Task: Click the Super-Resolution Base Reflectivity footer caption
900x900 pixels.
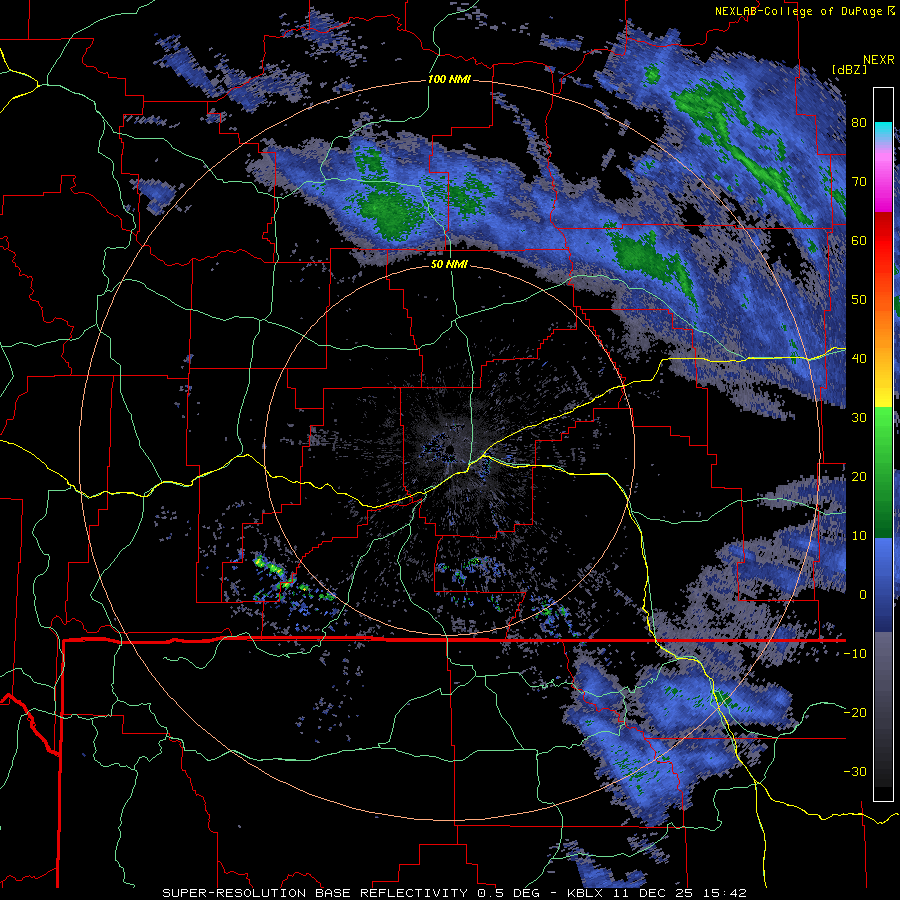Action: tap(315, 893)
